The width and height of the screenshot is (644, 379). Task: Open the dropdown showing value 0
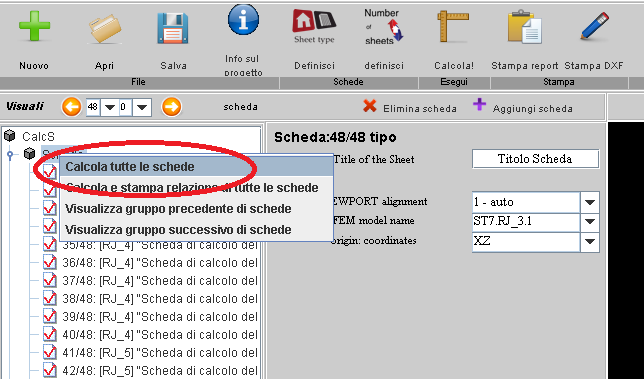click(x=142, y=108)
